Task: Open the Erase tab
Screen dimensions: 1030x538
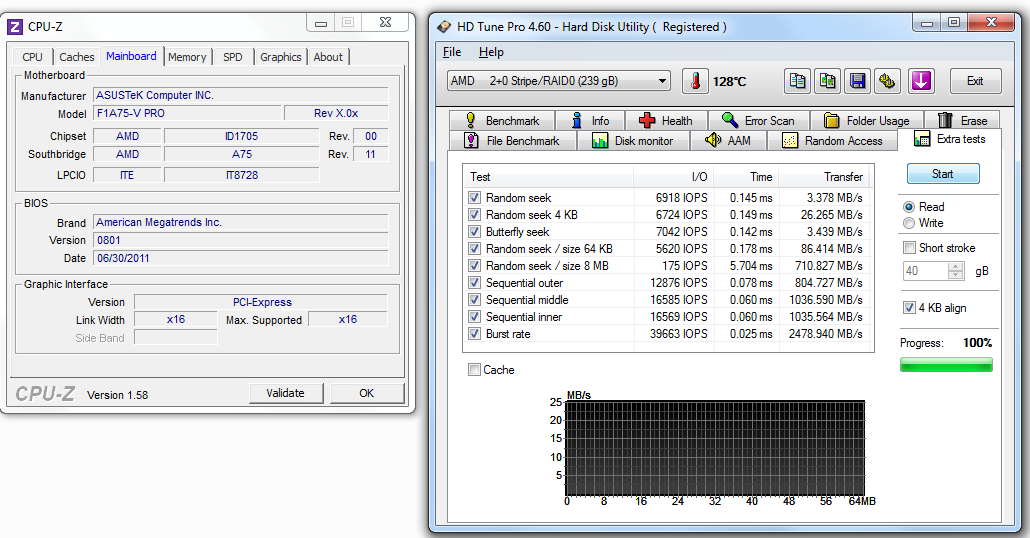Action: pyautogui.click(x=962, y=121)
